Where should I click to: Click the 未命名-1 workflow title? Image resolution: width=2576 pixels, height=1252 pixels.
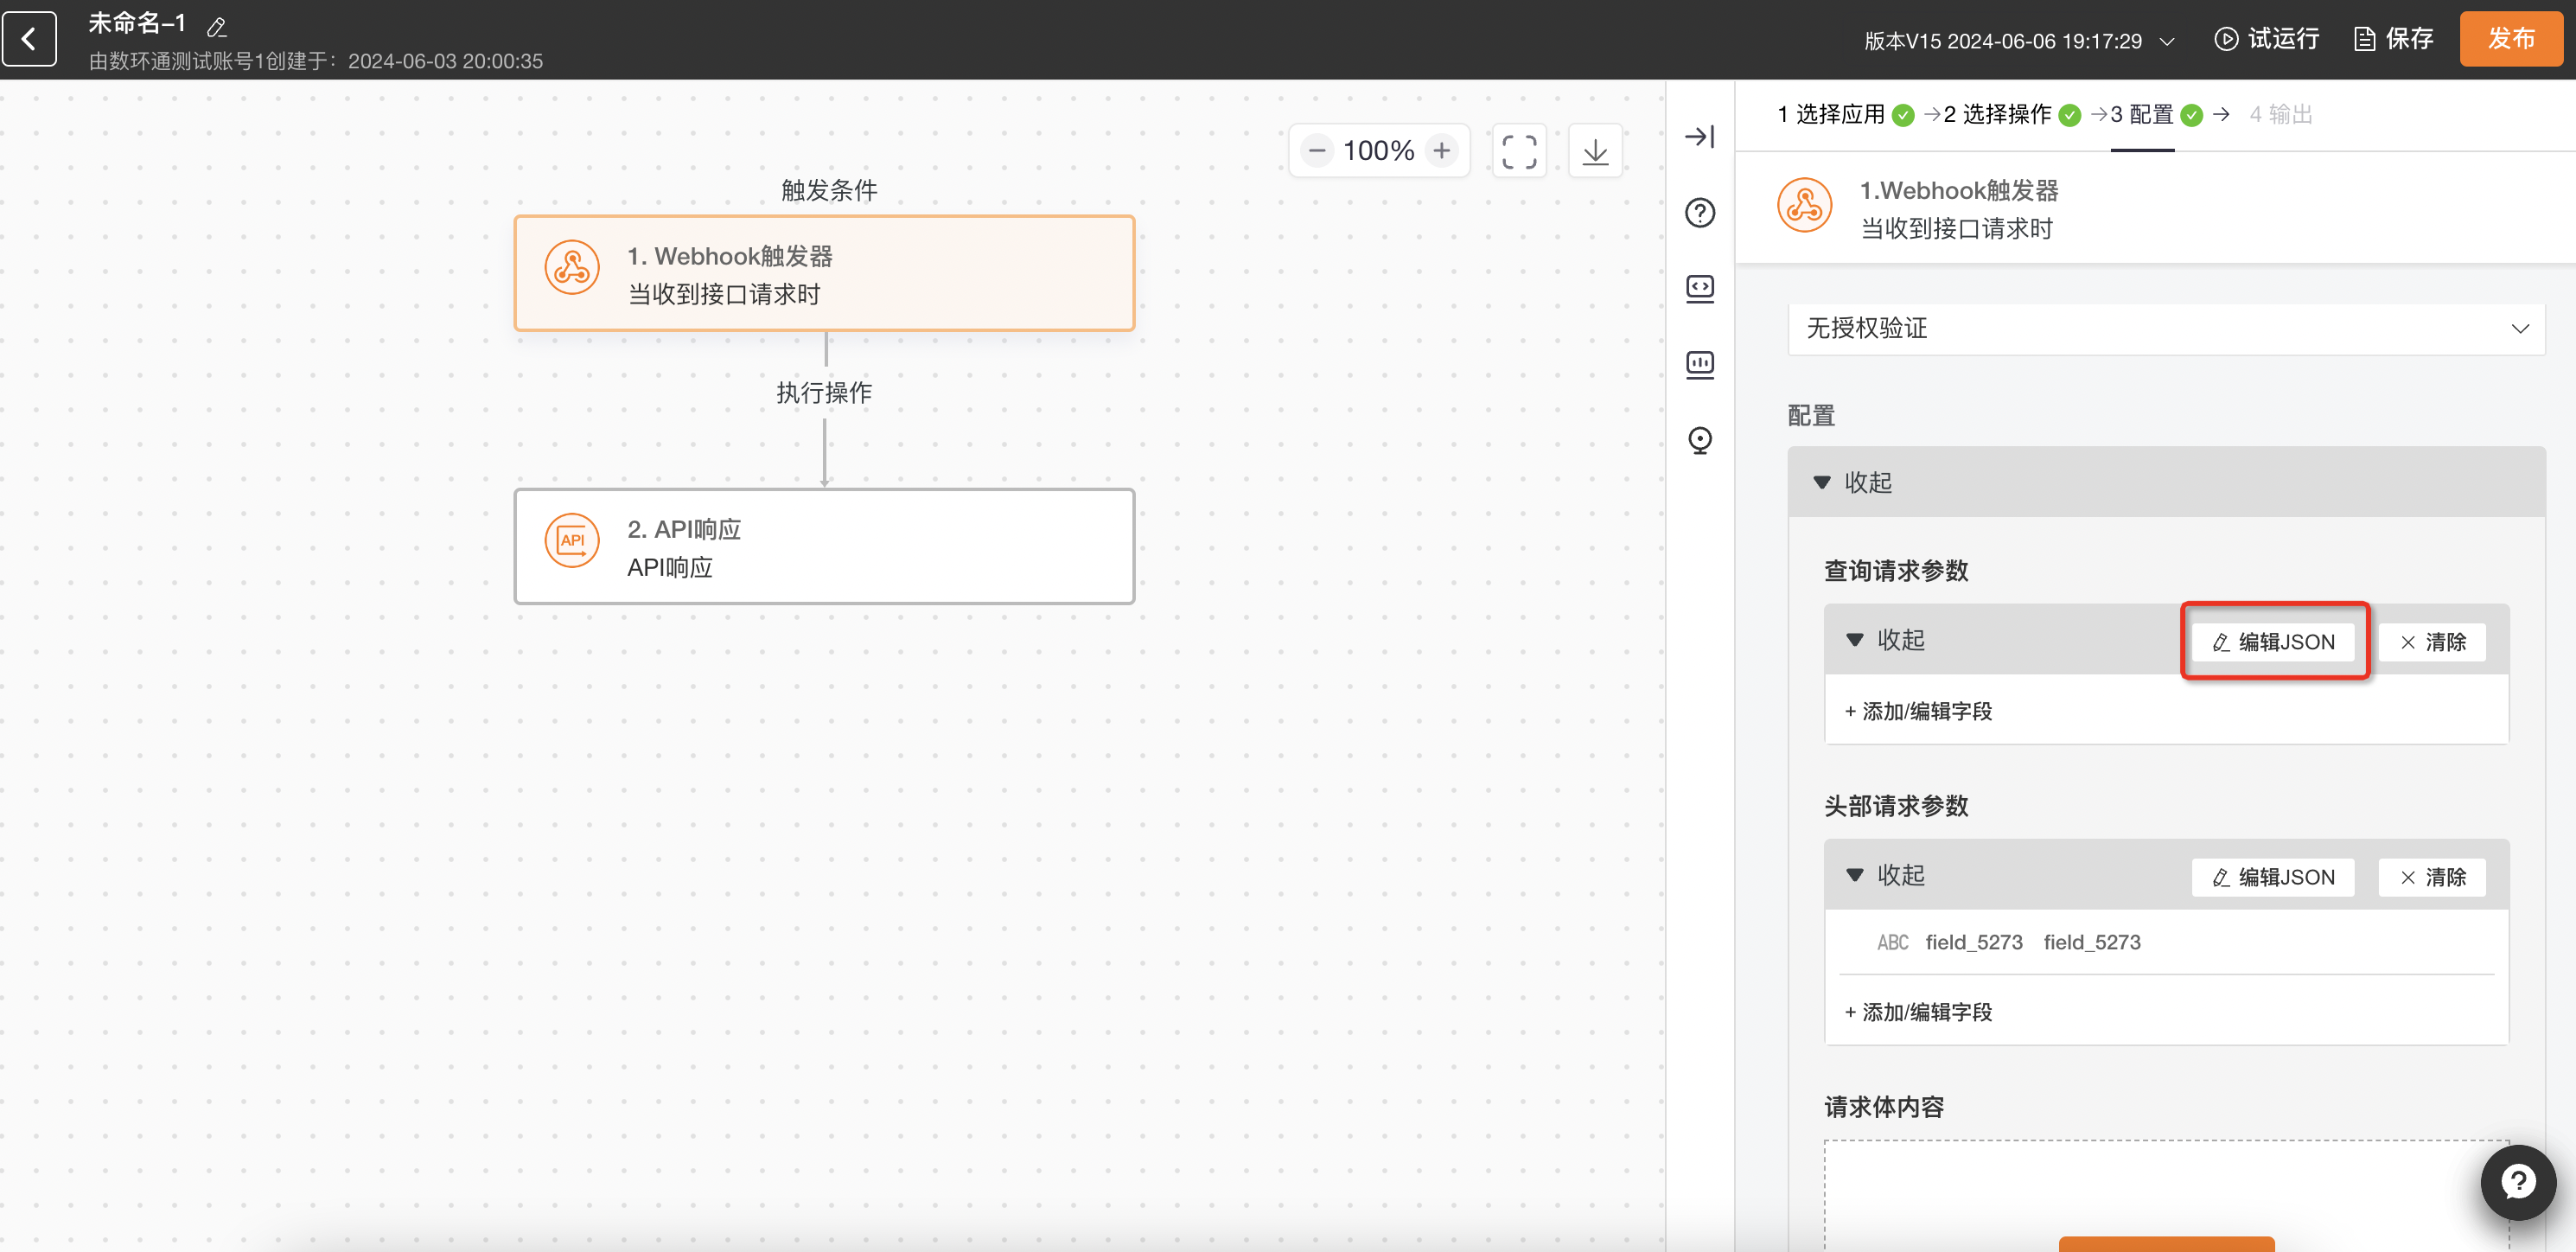pyautogui.click(x=137, y=23)
